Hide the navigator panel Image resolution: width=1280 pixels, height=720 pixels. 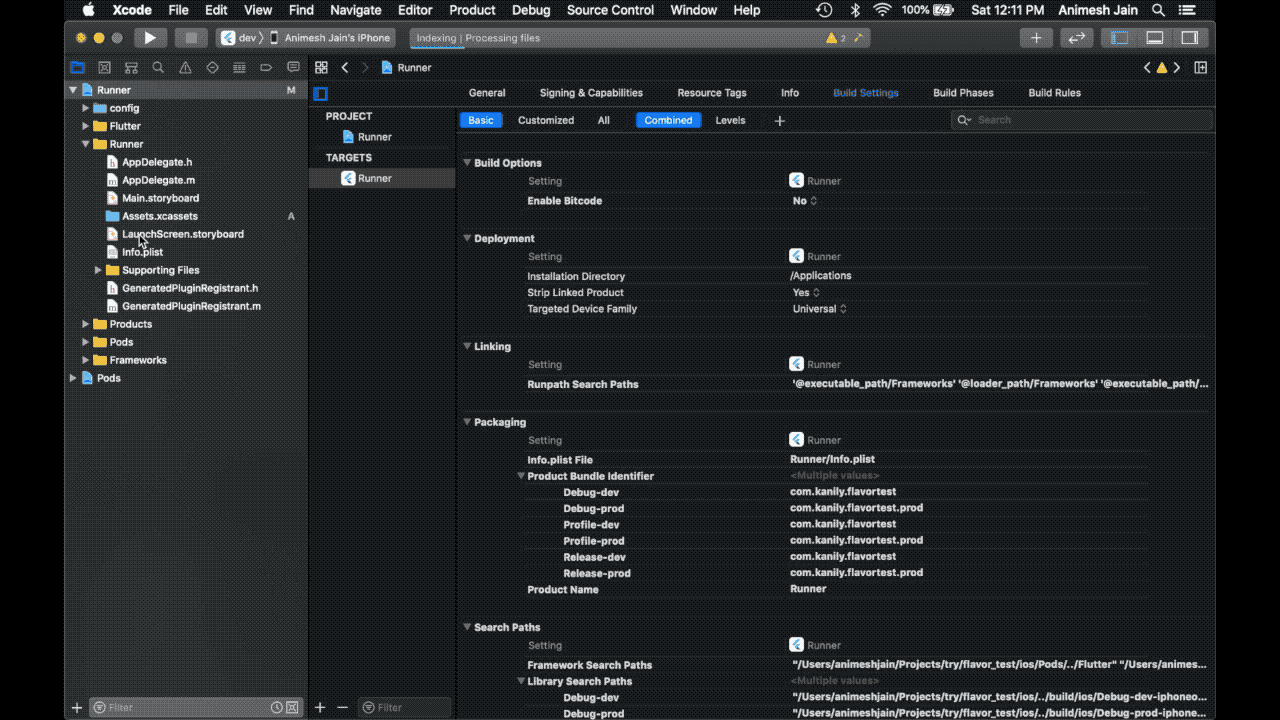coord(1120,38)
